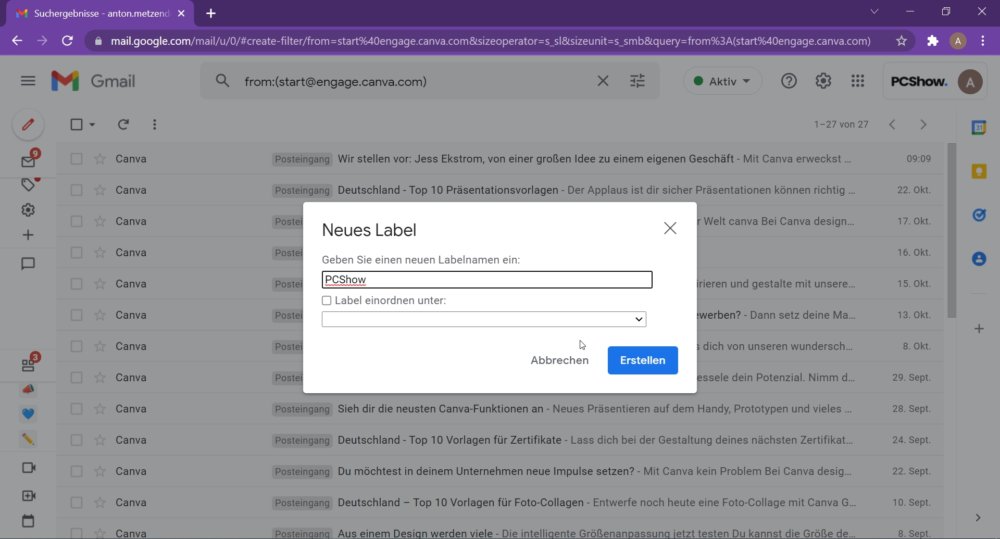Image resolution: width=1000 pixels, height=539 pixels.
Task: Toggle the select-all checkbox
Action: (x=77, y=124)
